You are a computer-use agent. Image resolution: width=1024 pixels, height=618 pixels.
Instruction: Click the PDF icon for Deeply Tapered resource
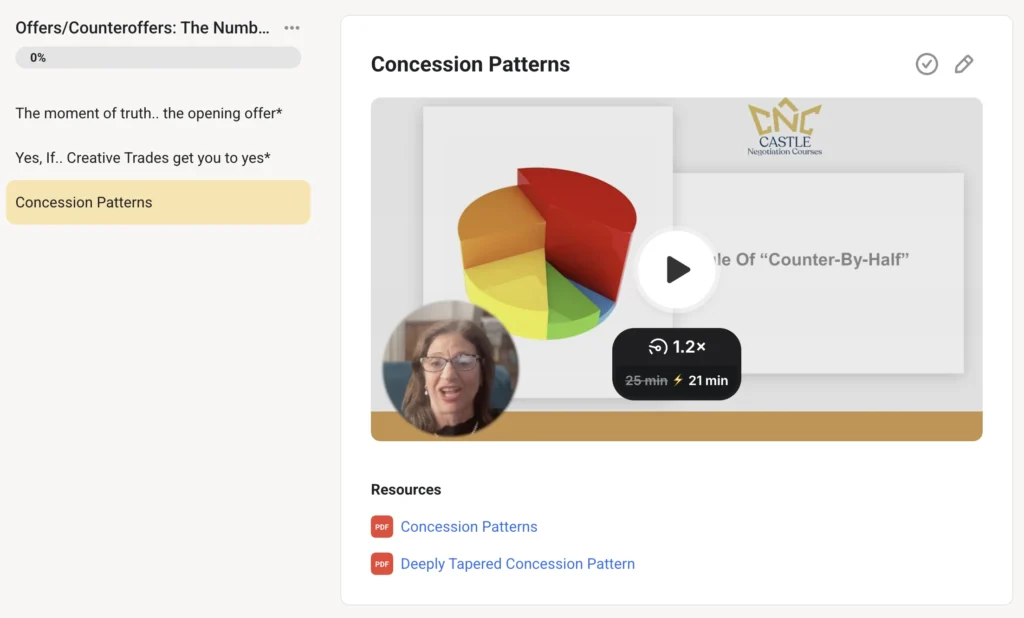coord(382,564)
